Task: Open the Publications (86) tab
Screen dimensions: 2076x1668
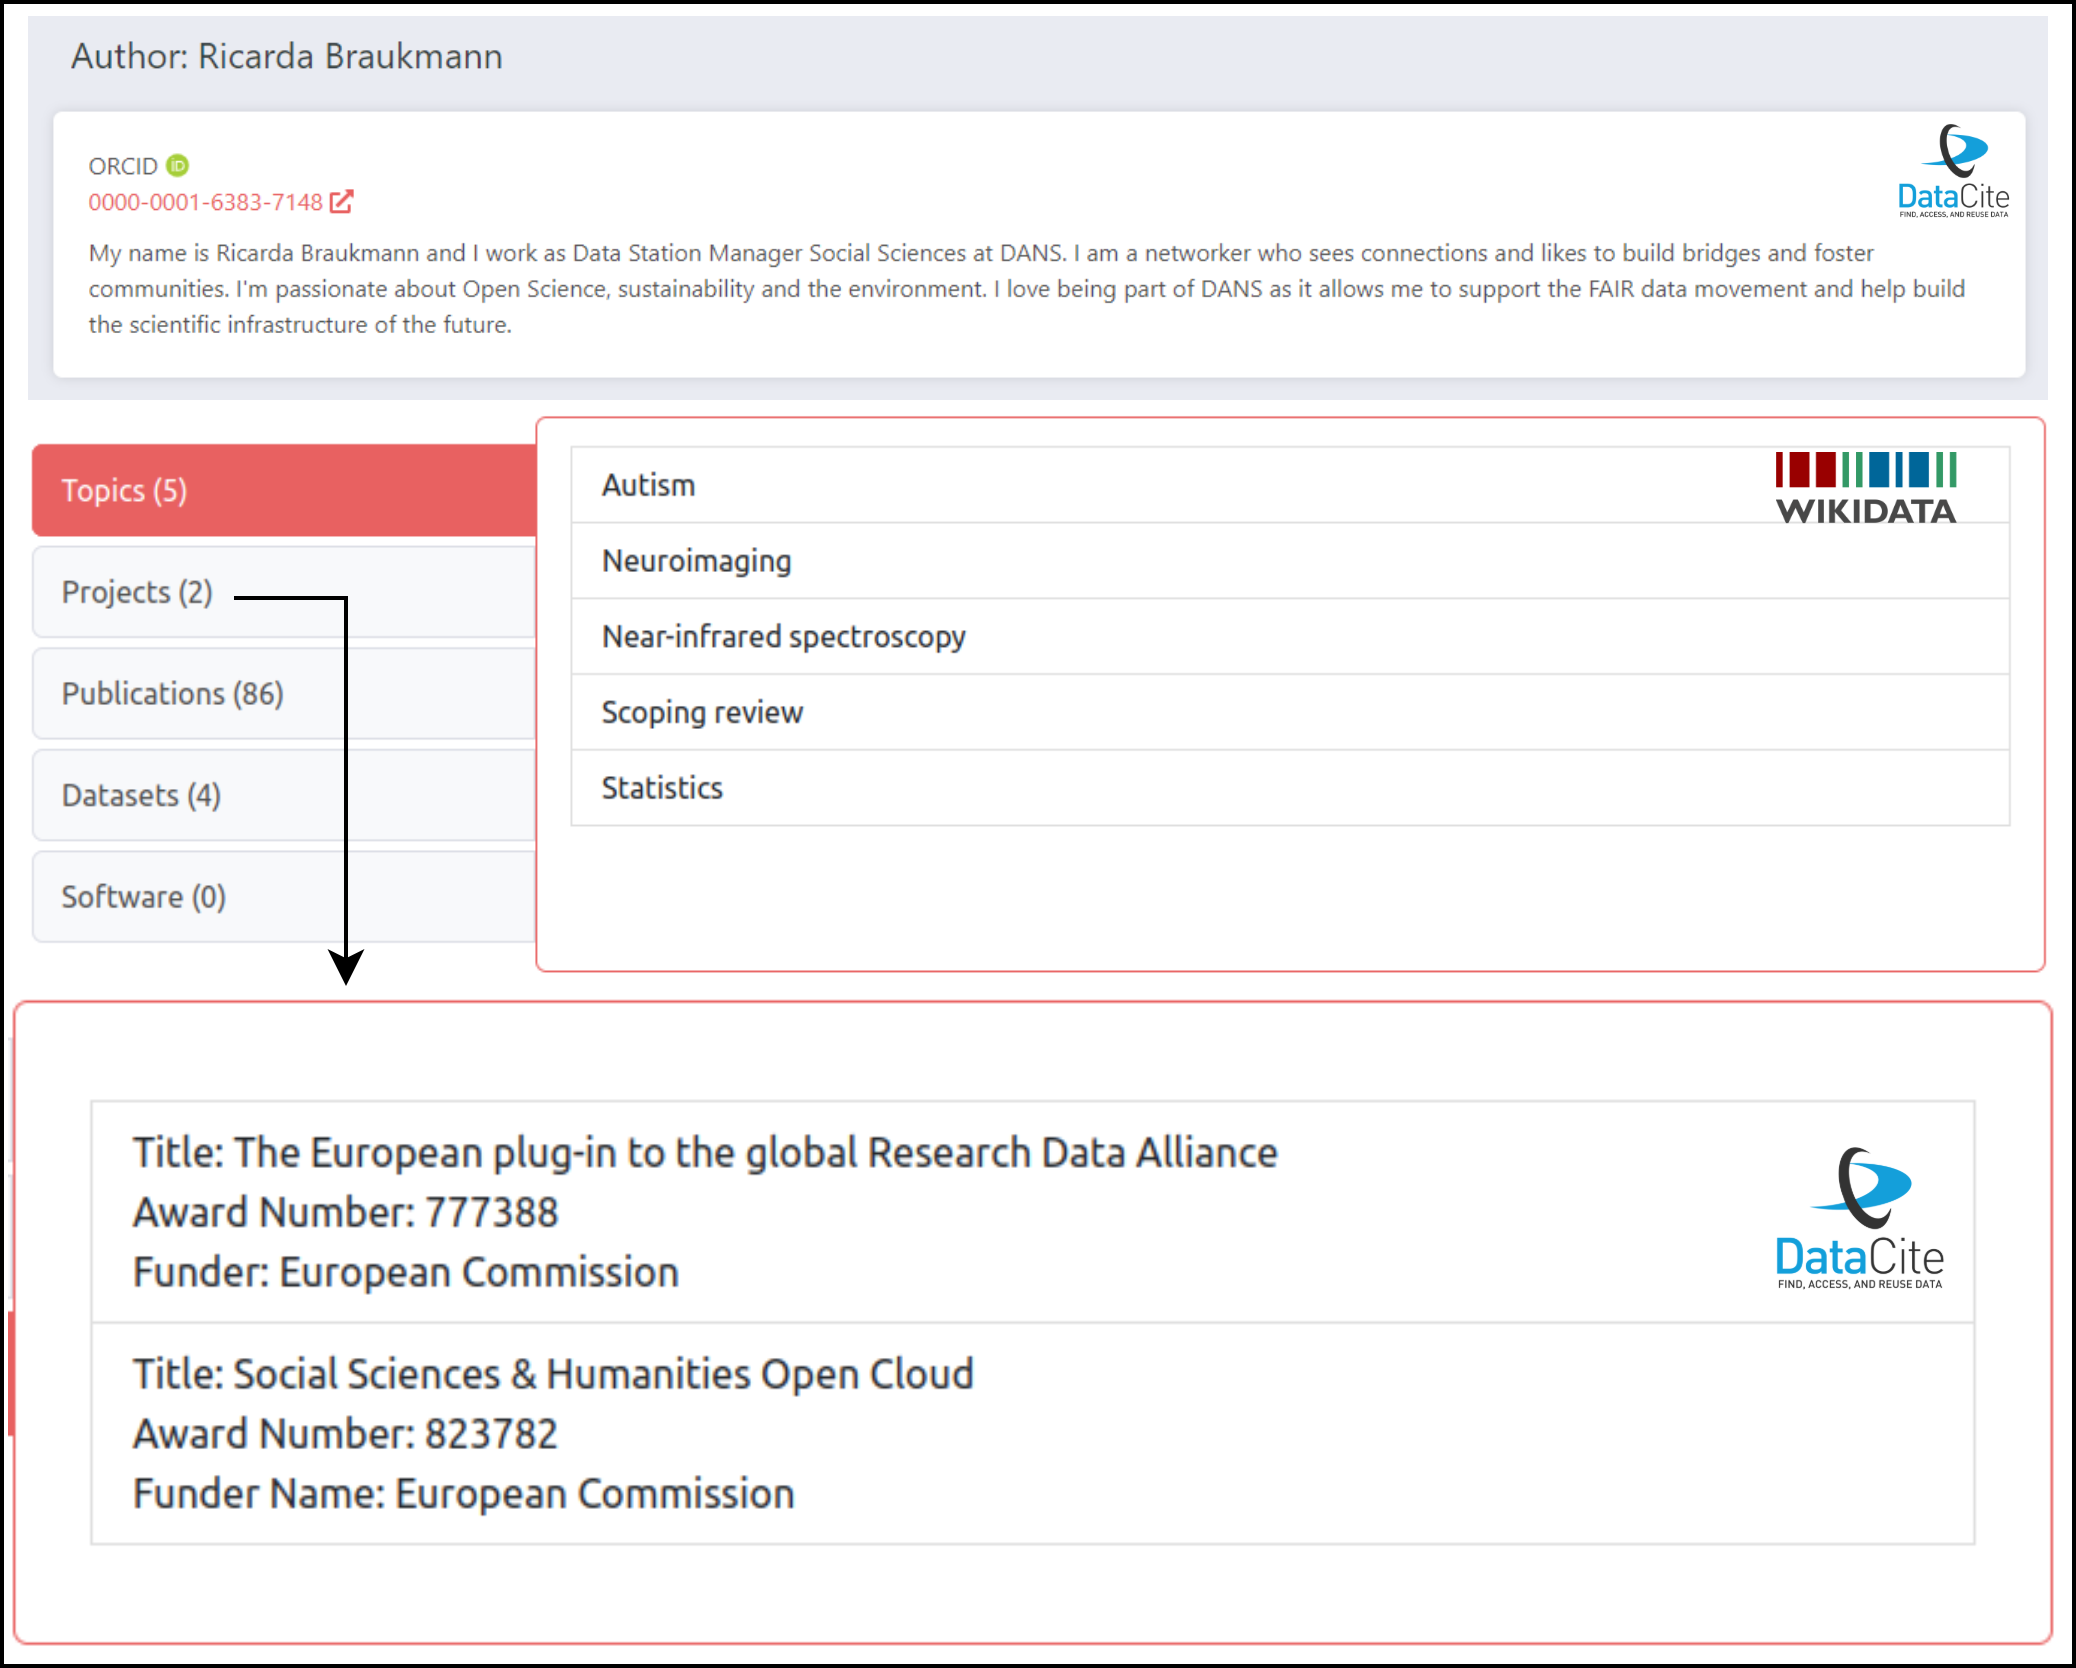Action: click(x=173, y=694)
